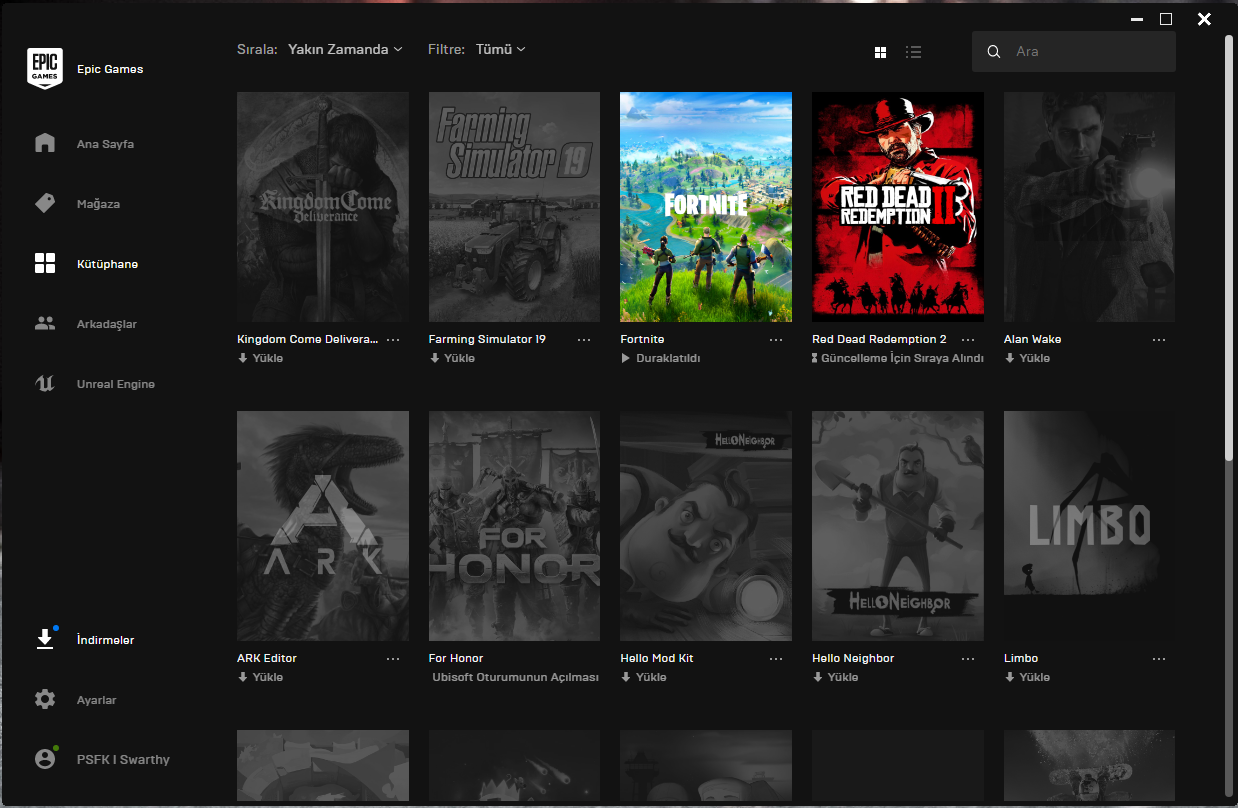Viewport: 1238px width, 808px height.
Task: Install Hello Mod Kit via Yükle
Action: point(644,677)
